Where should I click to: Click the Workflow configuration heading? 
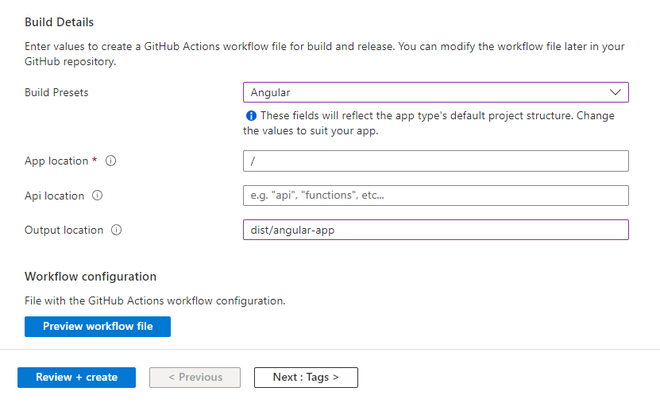pyautogui.click(x=90, y=276)
